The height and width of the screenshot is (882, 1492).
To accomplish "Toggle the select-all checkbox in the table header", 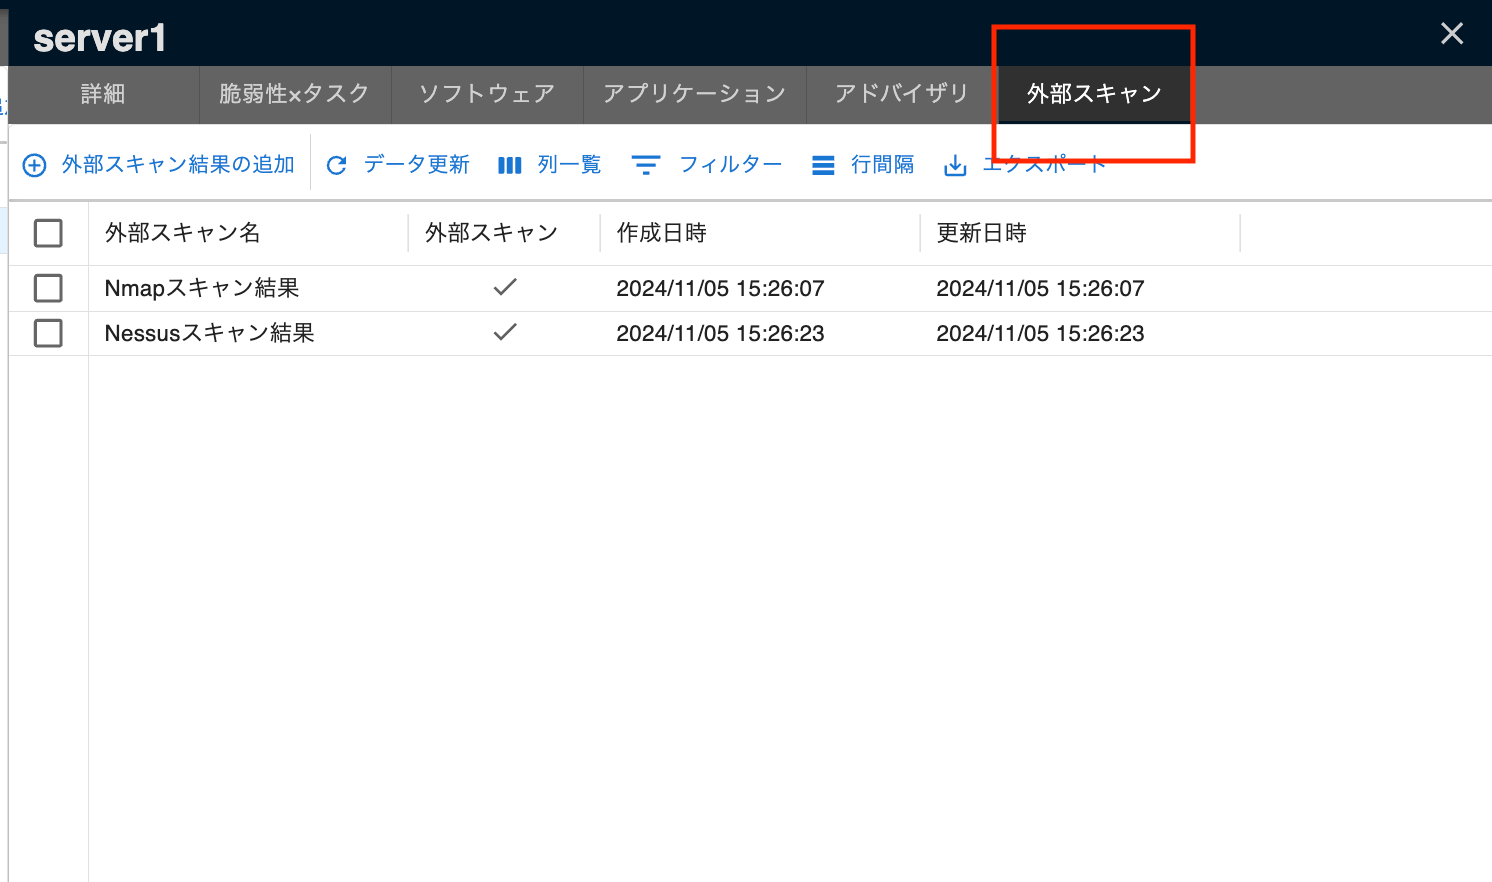I will pyautogui.click(x=47, y=232).
